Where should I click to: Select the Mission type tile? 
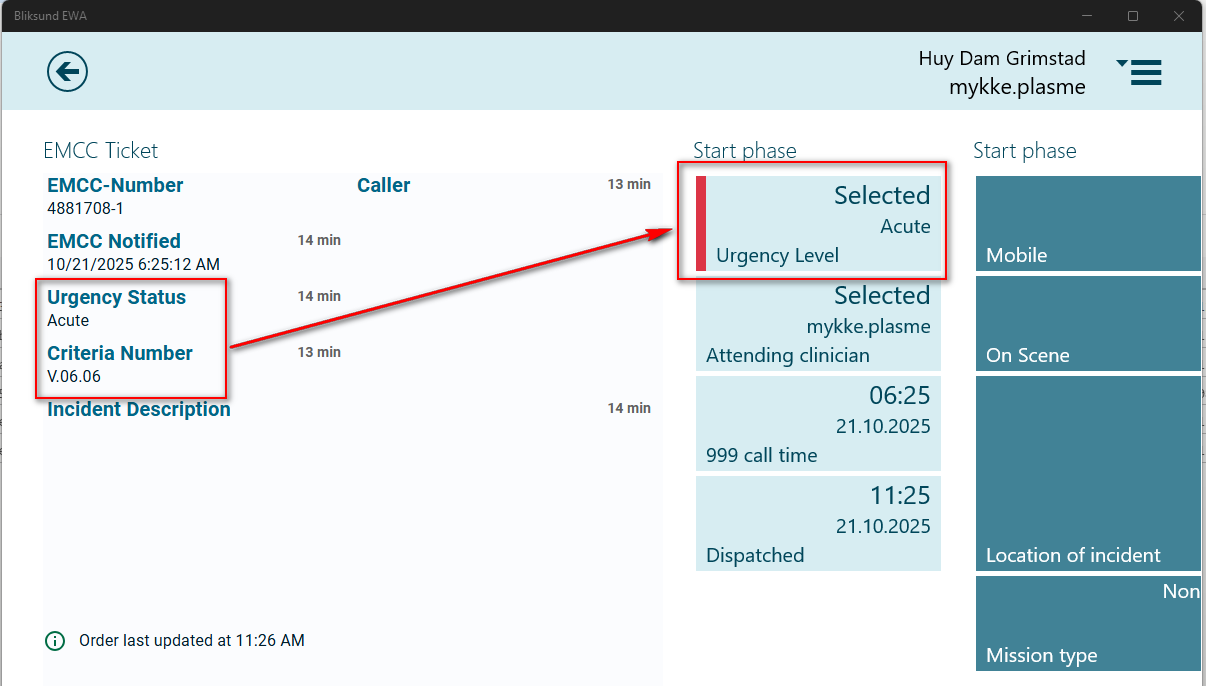1088,623
